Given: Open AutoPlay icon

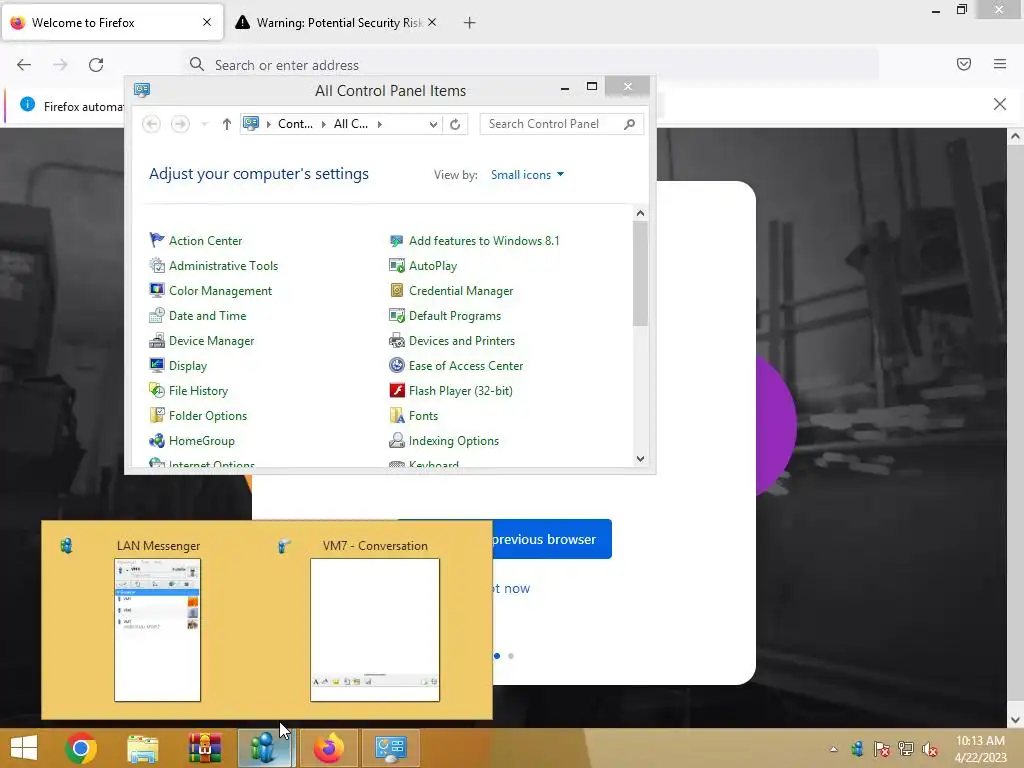Looking at the screenshot, I should click(396, 265).
